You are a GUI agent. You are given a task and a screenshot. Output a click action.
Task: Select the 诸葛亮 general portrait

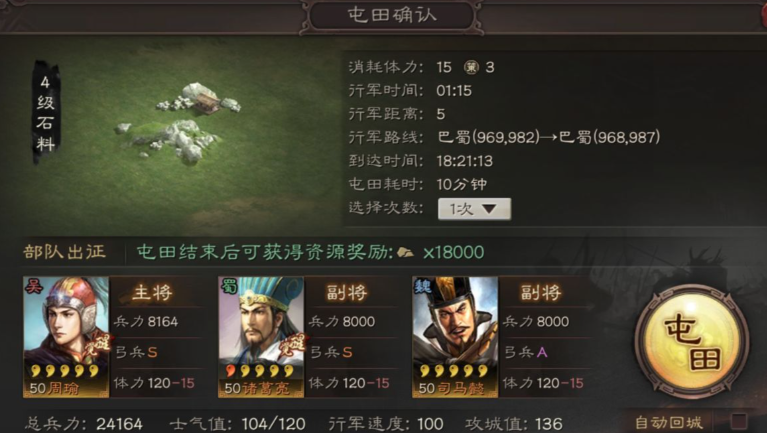click(x=261, y=337)
